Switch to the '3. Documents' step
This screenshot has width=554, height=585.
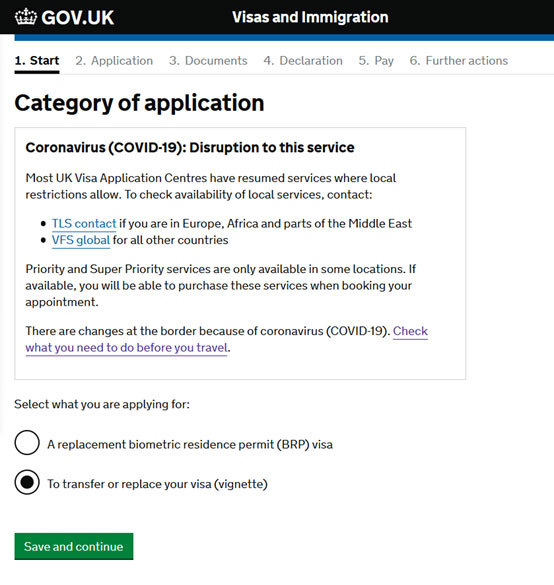208,60
